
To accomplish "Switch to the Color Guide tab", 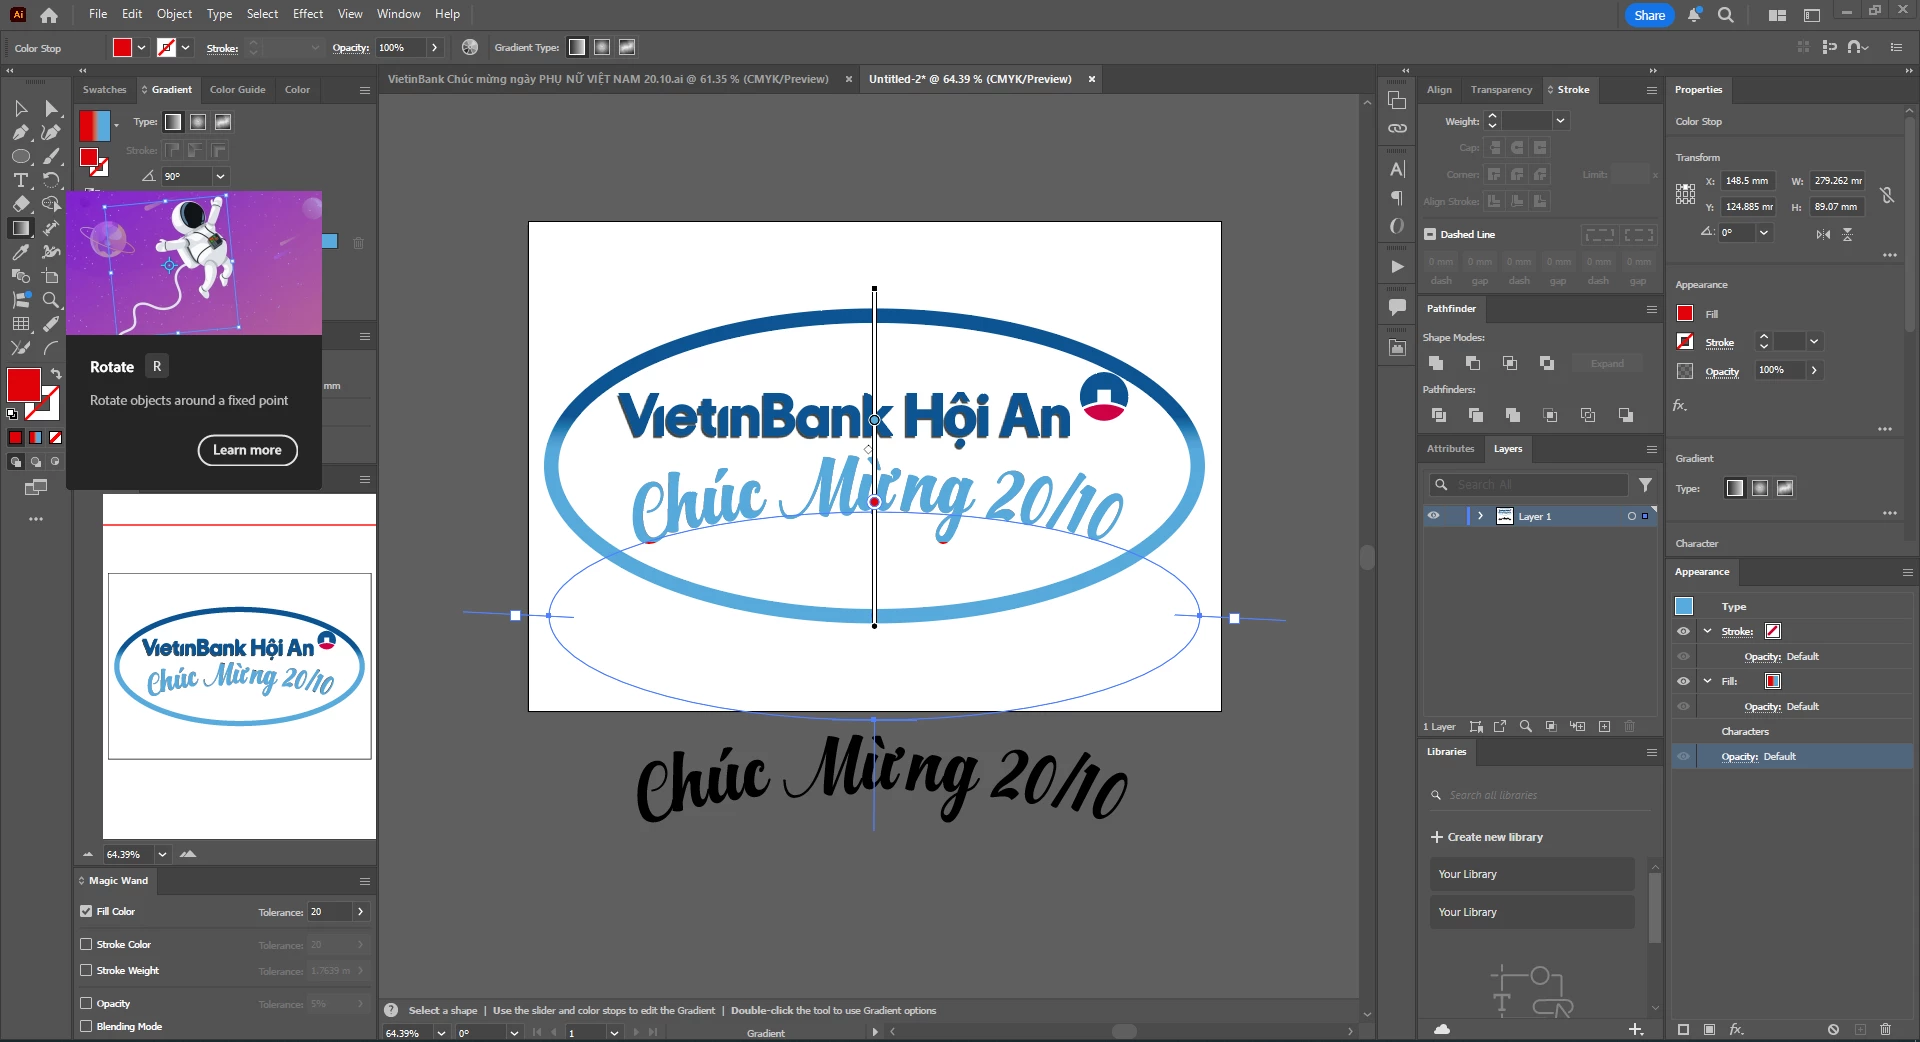I will point(237,90).
